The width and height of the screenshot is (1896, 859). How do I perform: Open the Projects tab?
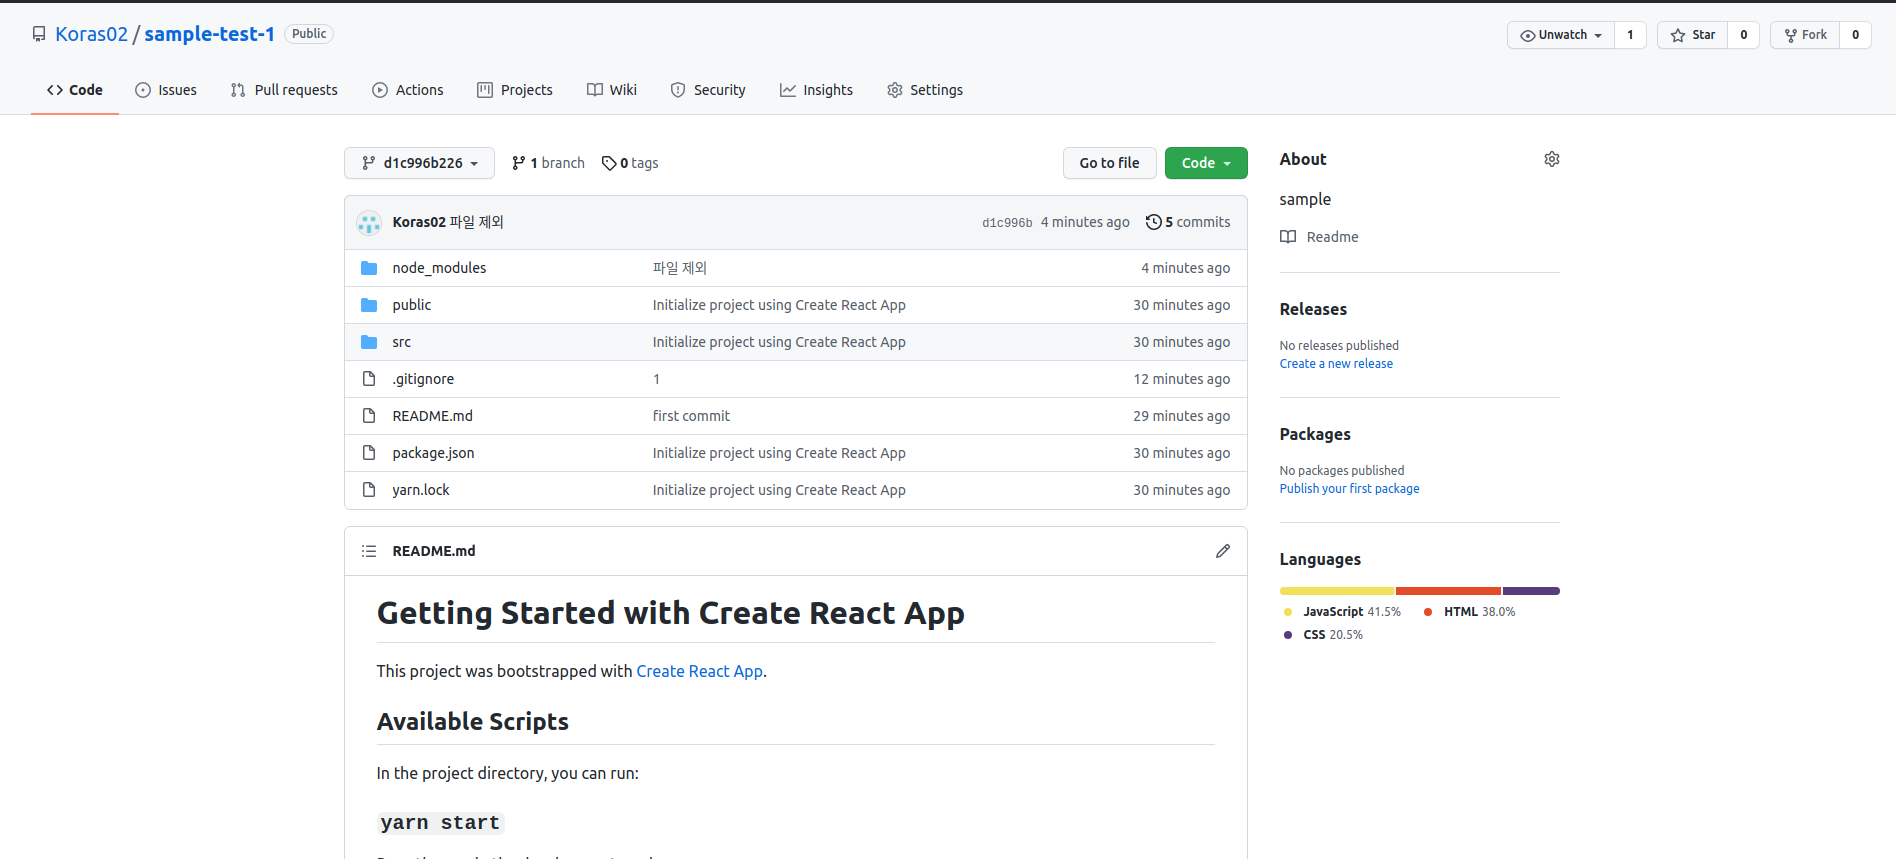[x=515, y=90]
